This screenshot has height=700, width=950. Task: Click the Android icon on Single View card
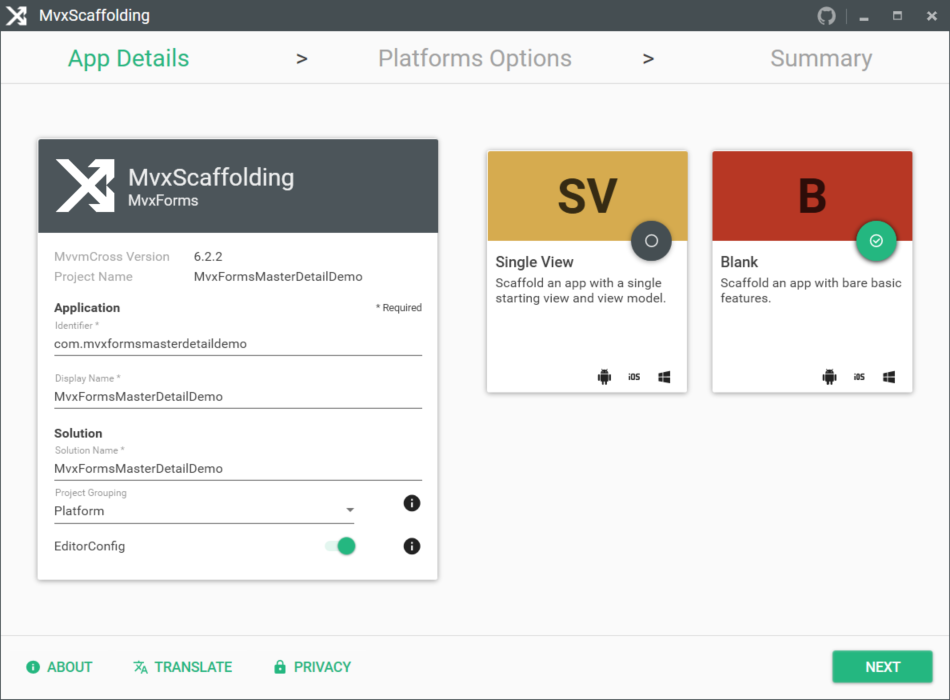click(x=604, y=377)
